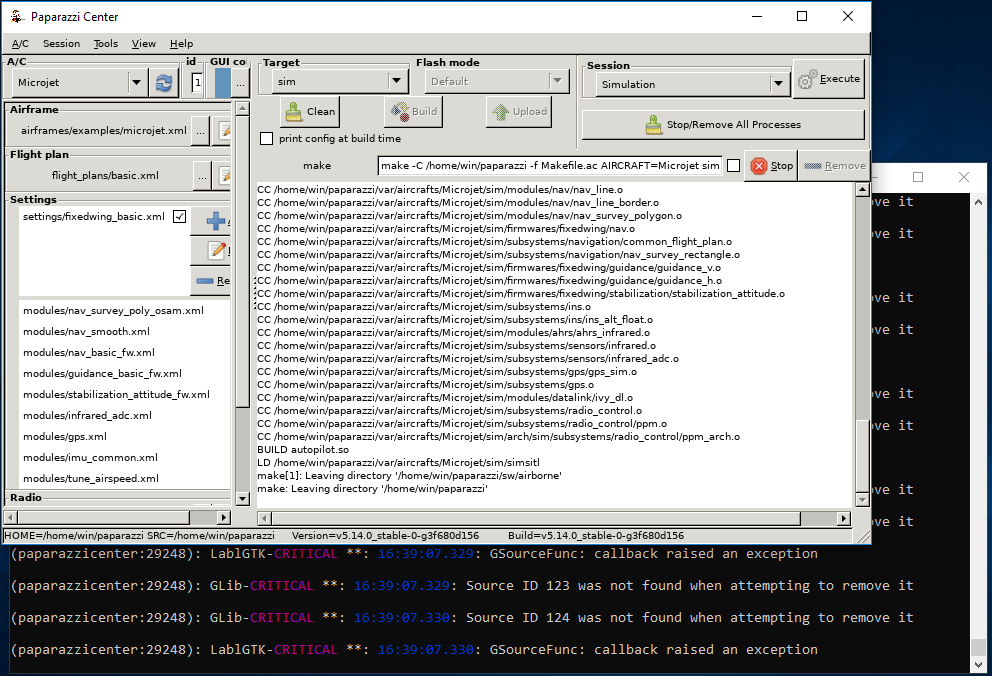Click flight_plans/basic.xml path
Screen dimensions: 992x676
105,176
